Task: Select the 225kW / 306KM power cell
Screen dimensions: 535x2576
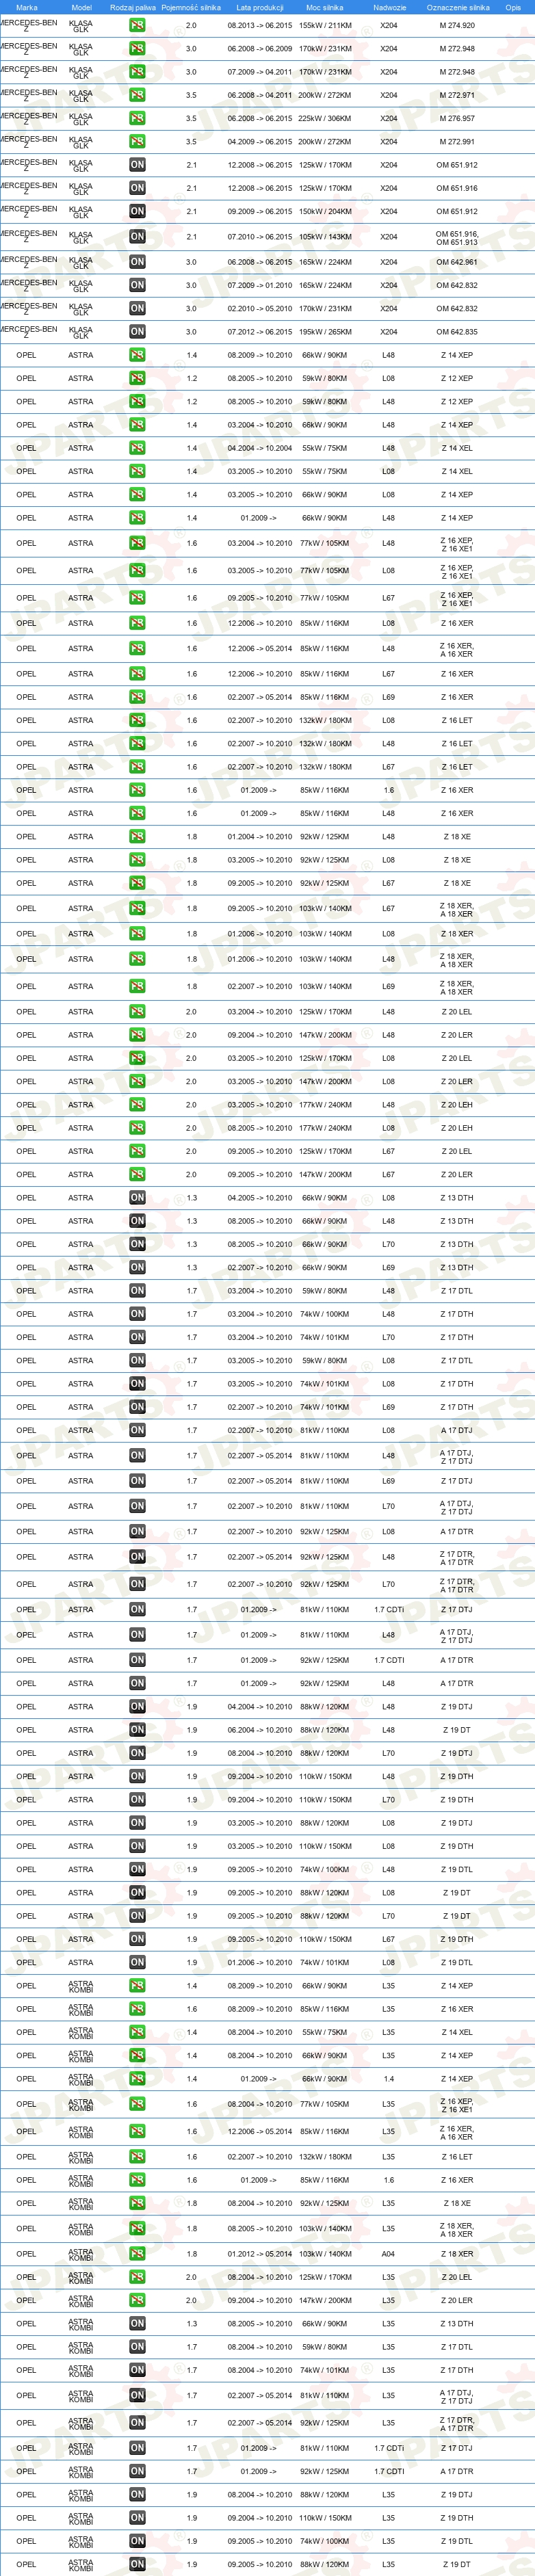Action: [x=325, y=118]
